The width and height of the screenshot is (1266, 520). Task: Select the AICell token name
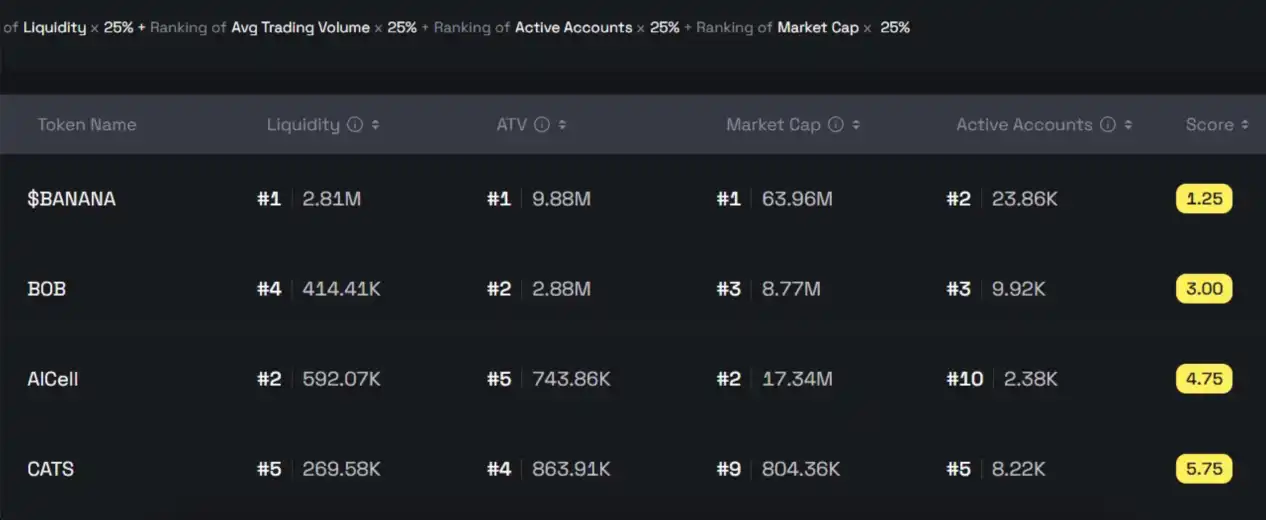[x=52, y=379]
